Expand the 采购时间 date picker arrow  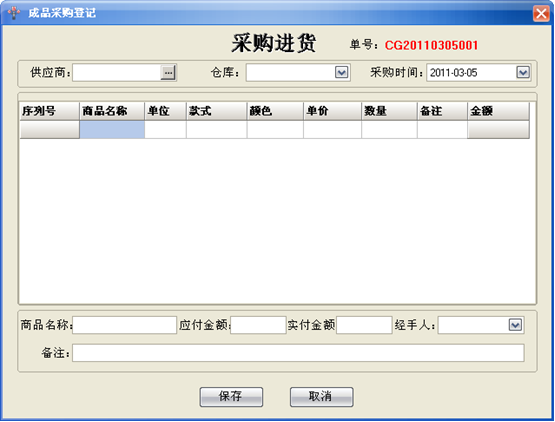523,73
